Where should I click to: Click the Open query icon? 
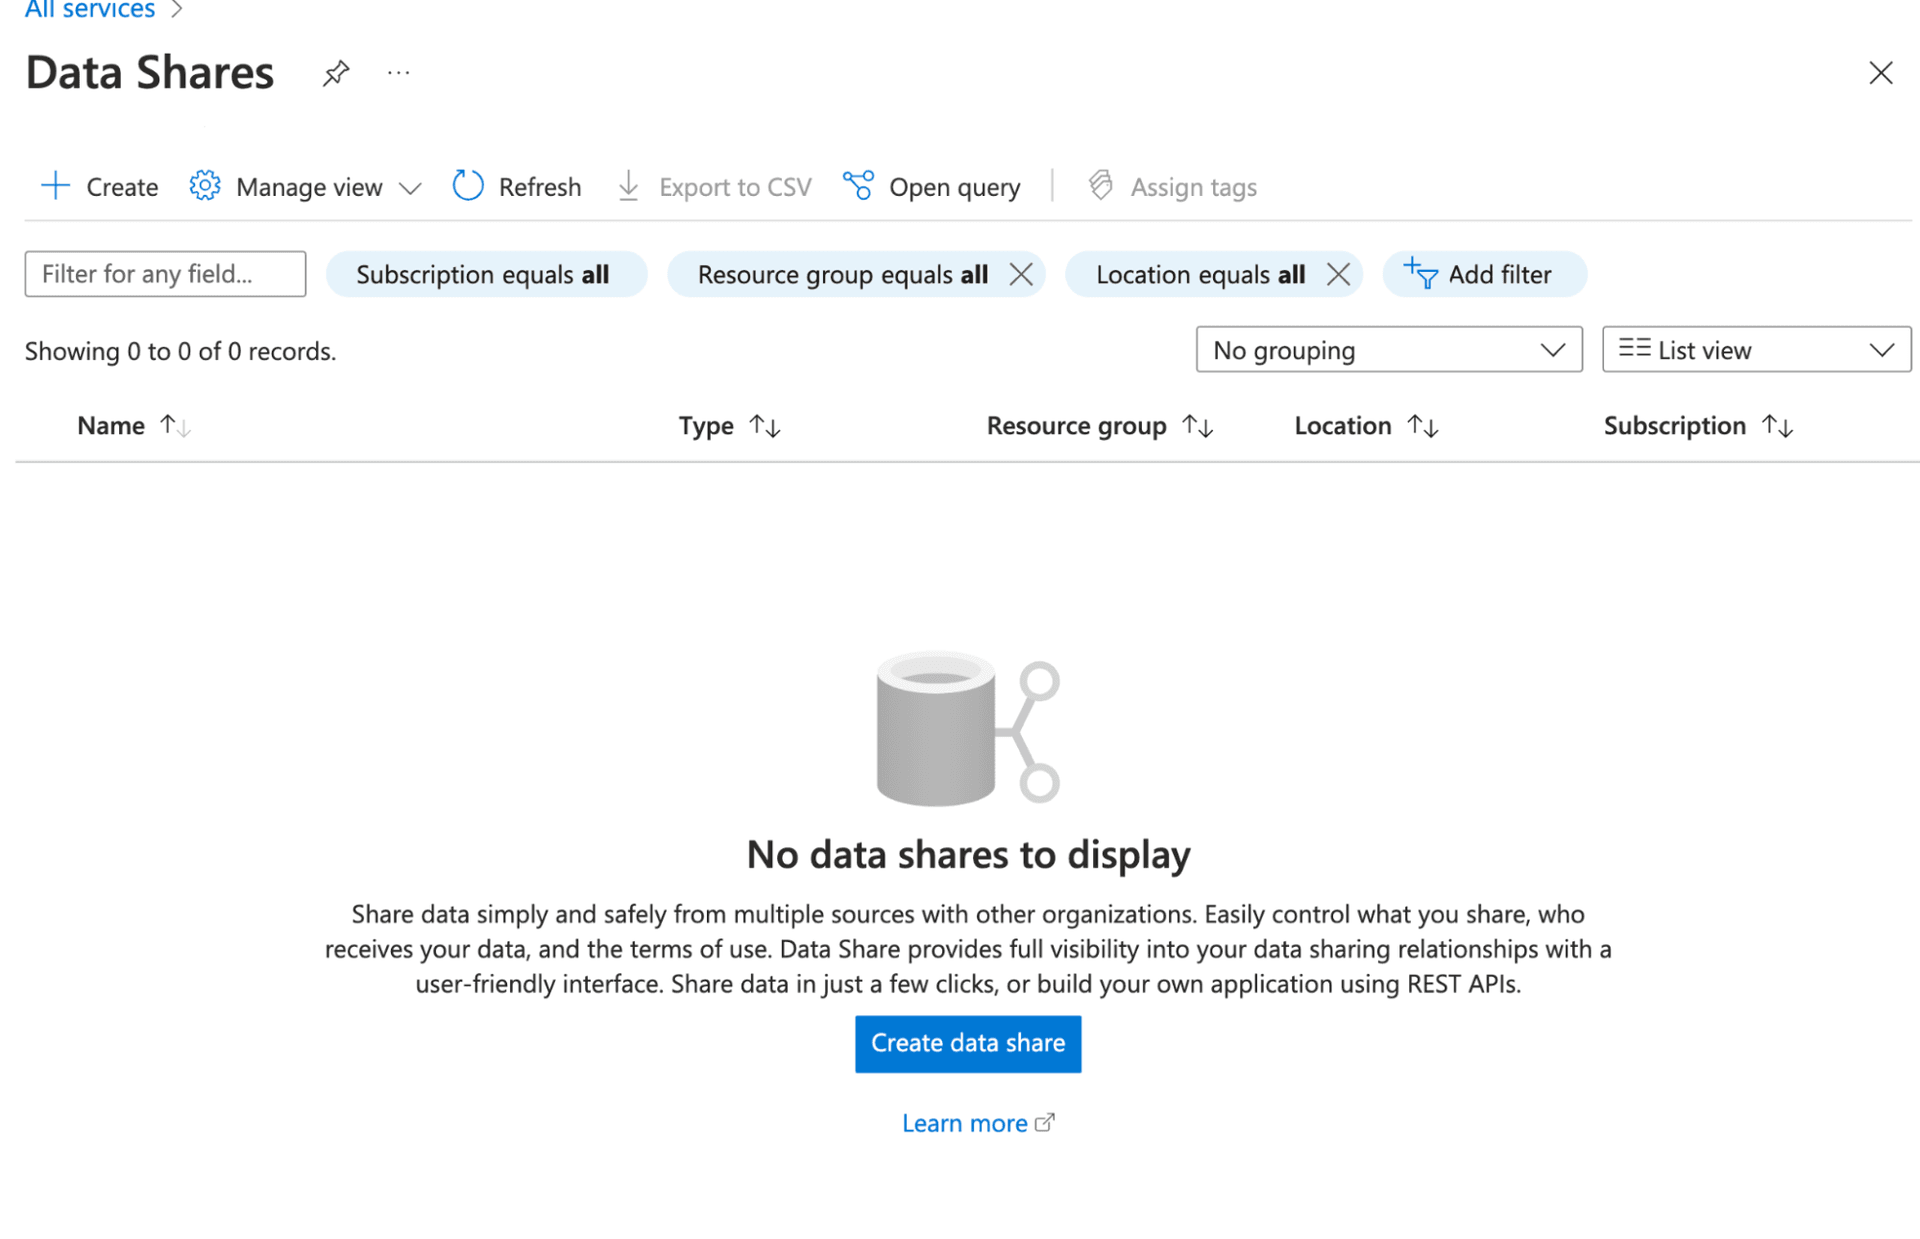click(x=858, y=186)
